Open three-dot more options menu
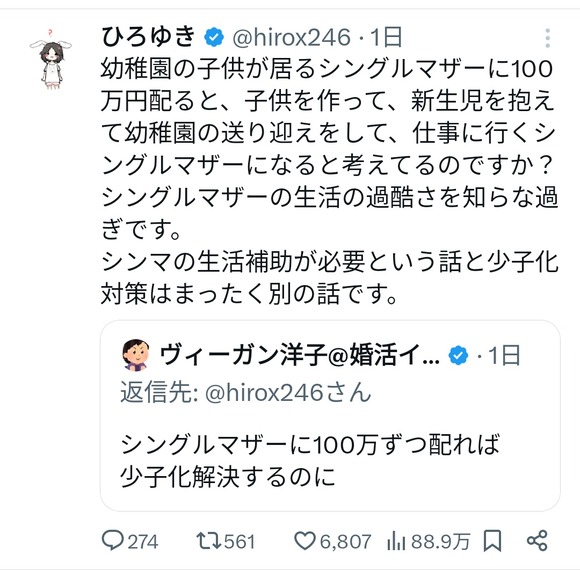The image size is (580, 570). point(547,38)
